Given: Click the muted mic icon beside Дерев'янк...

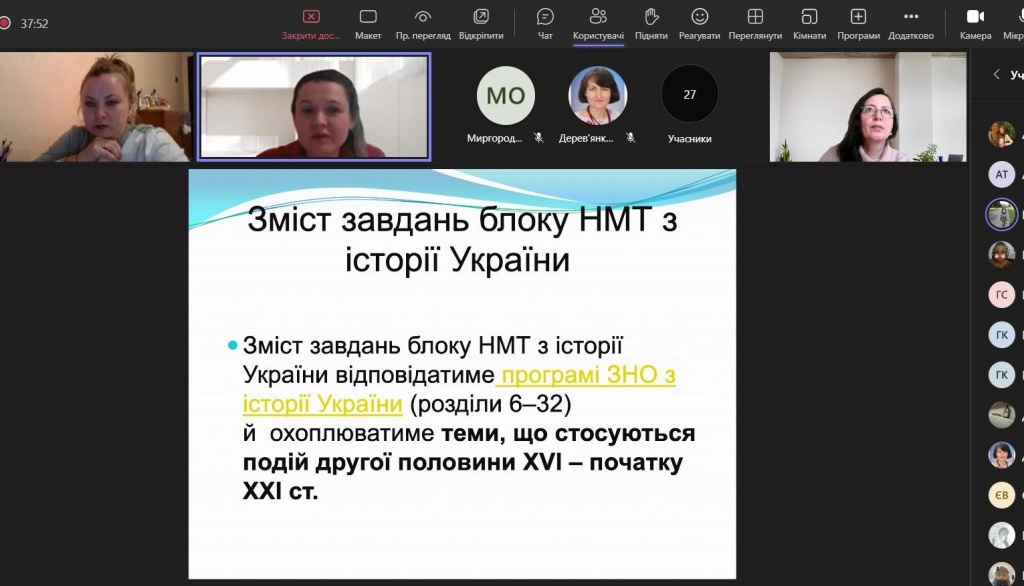Looking at the screenshot, I should [x=630, y=138].
